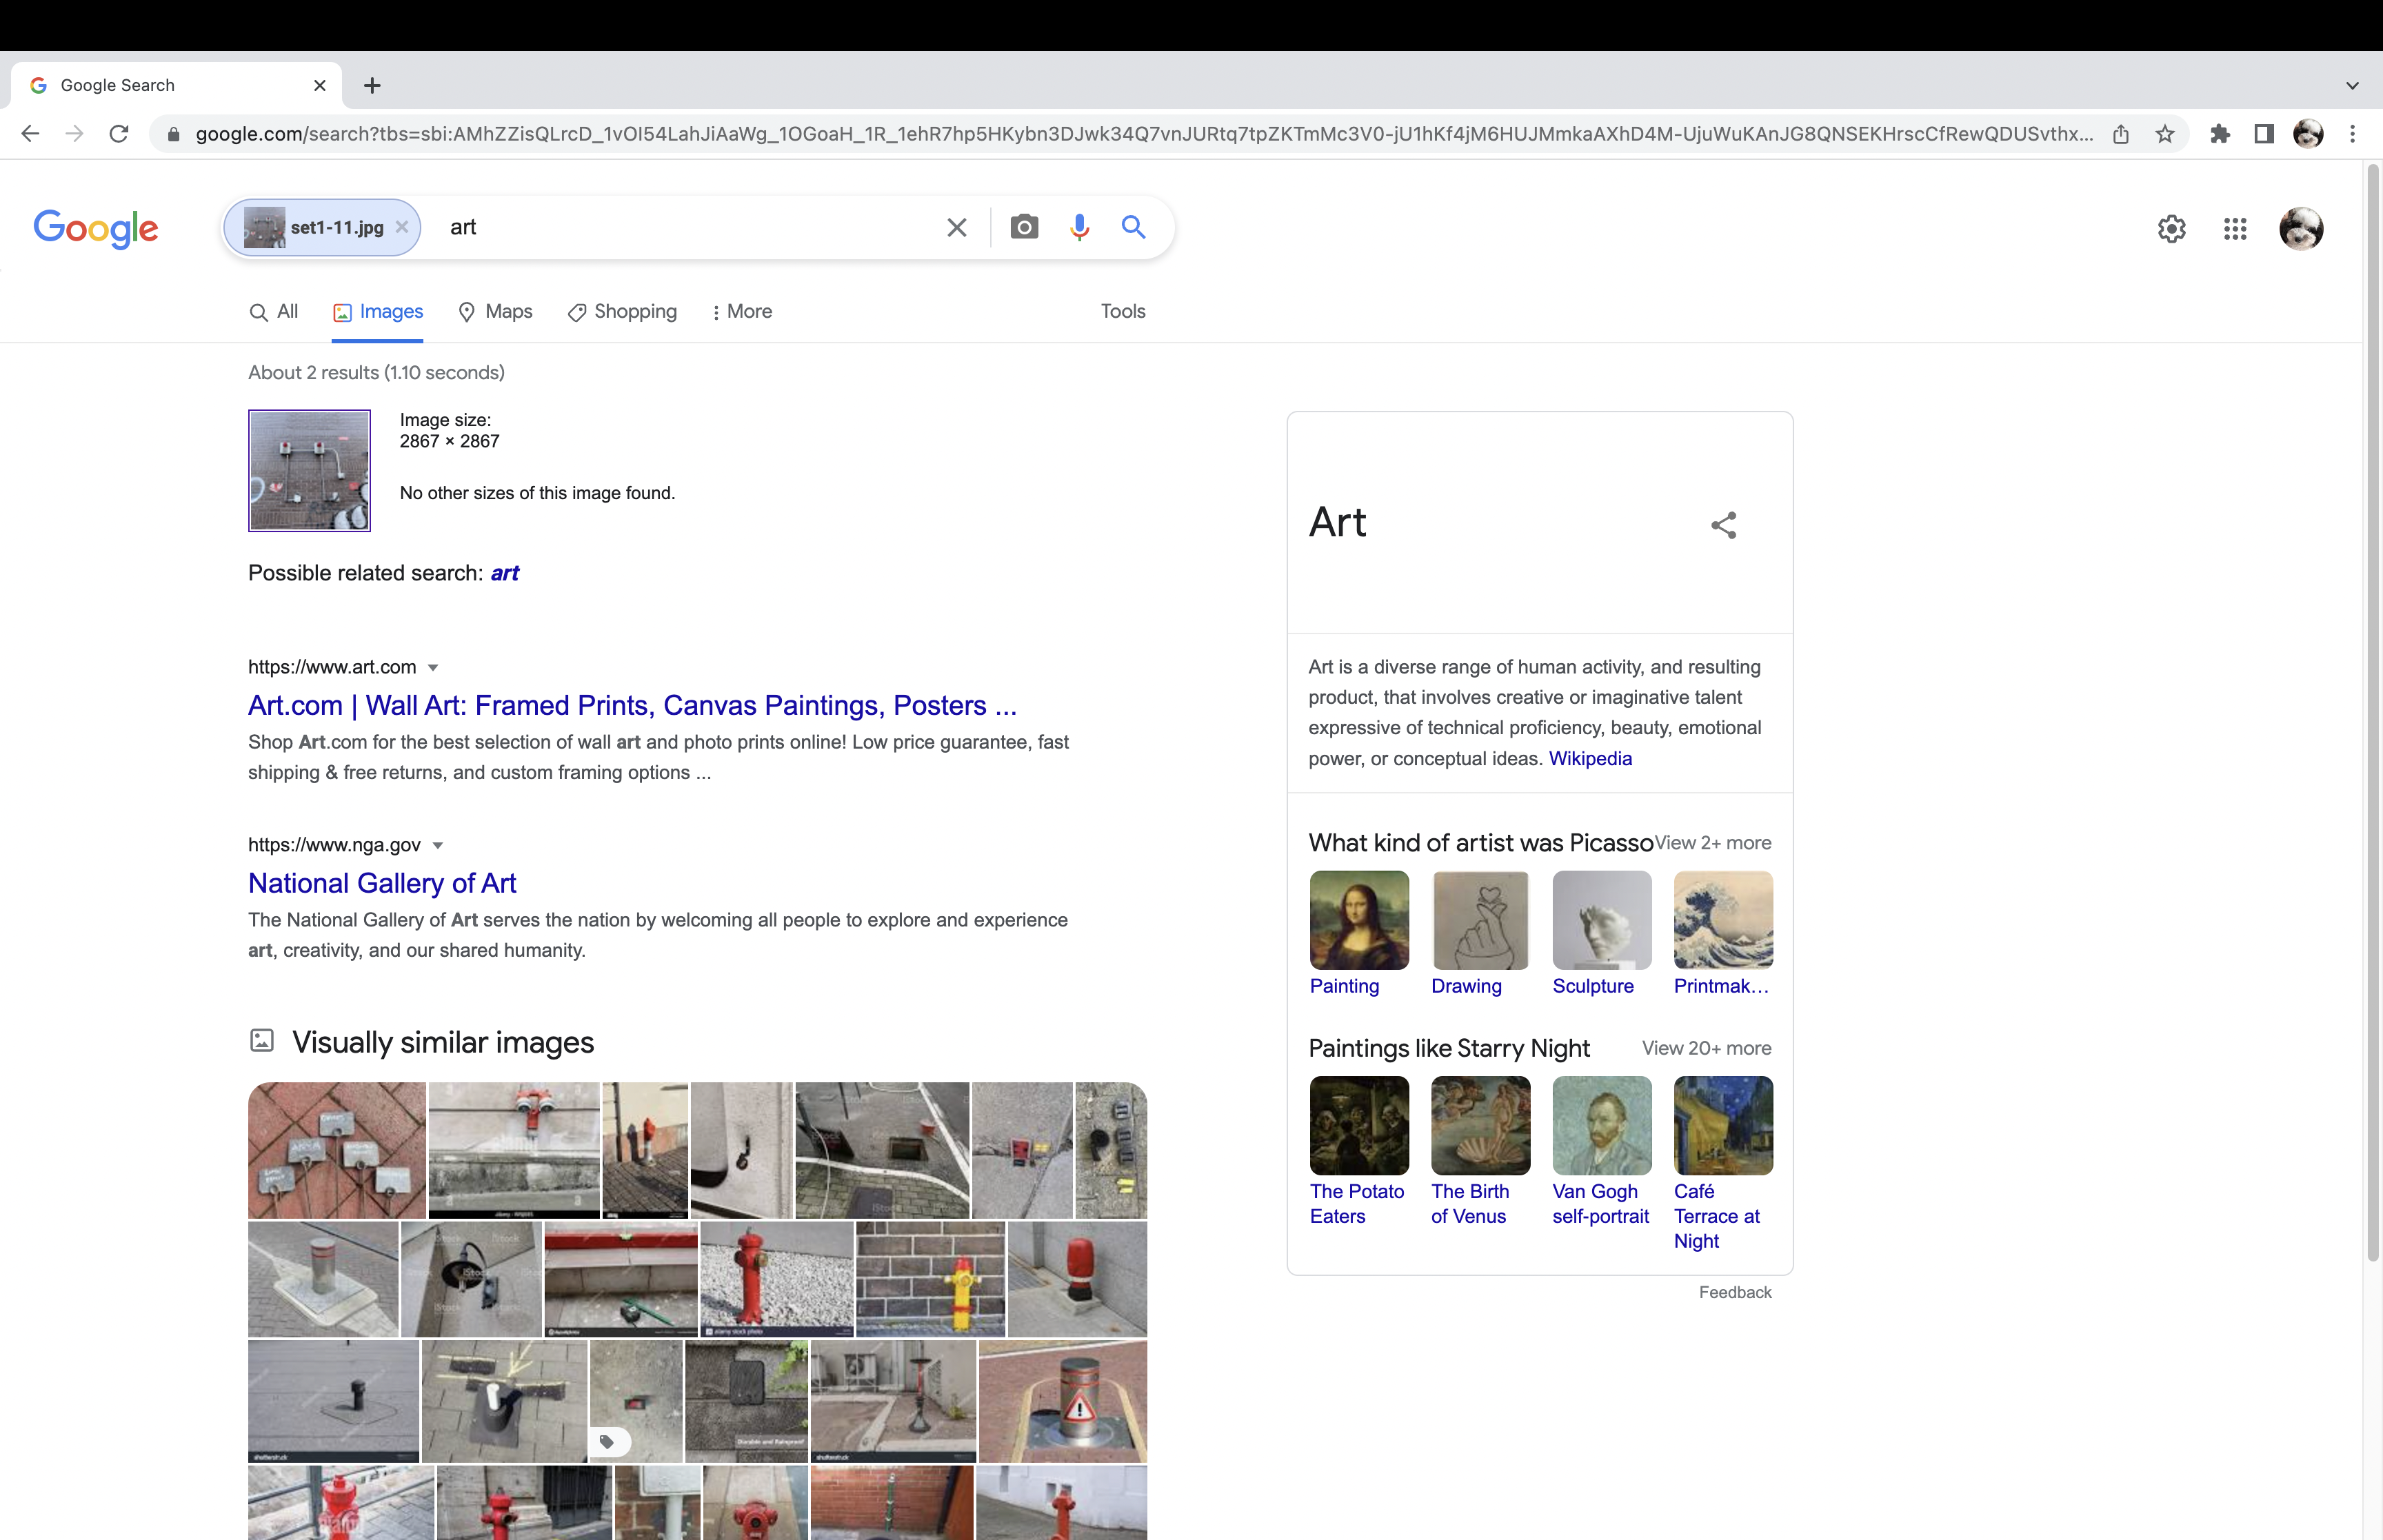This screenshot has height=1540, width=2383.
Task: Switch to the Shopping results tab
Action: click(x=622, y=312)
